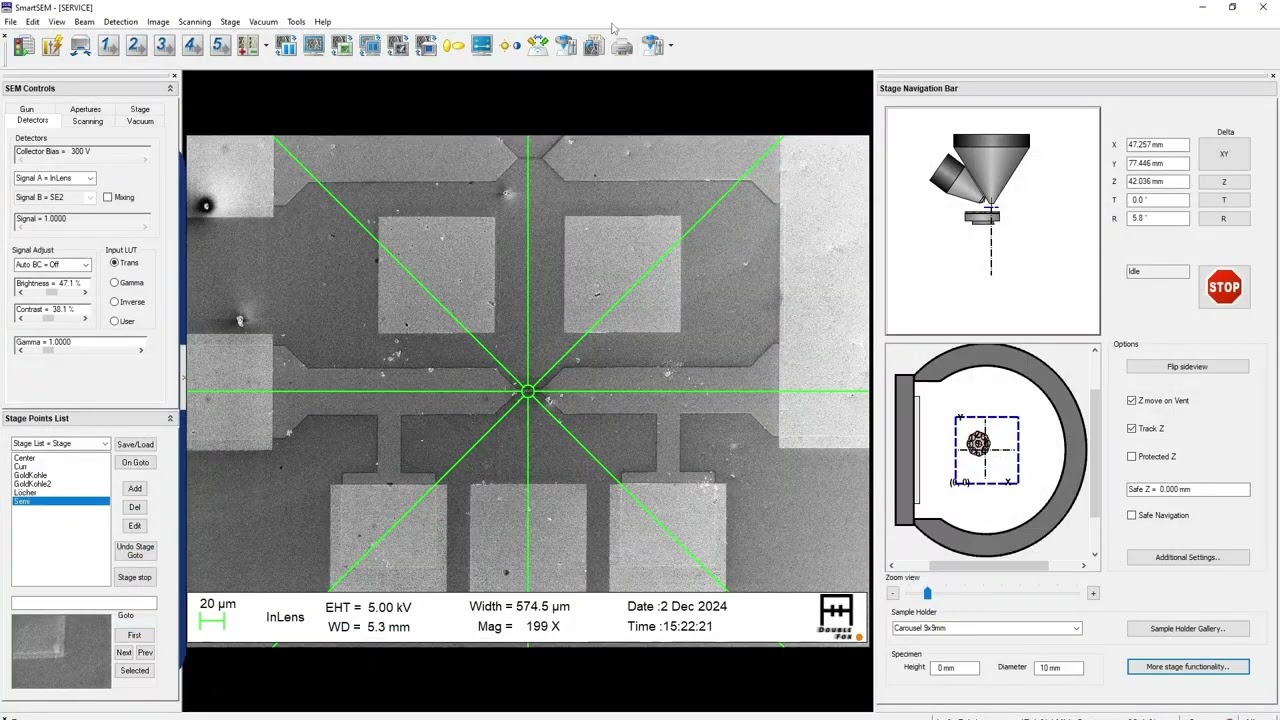Click the X position 47.257 mm field
Image resolution: width=1280 pixels, height=720 pixels.
click(x=1158, y=145)
